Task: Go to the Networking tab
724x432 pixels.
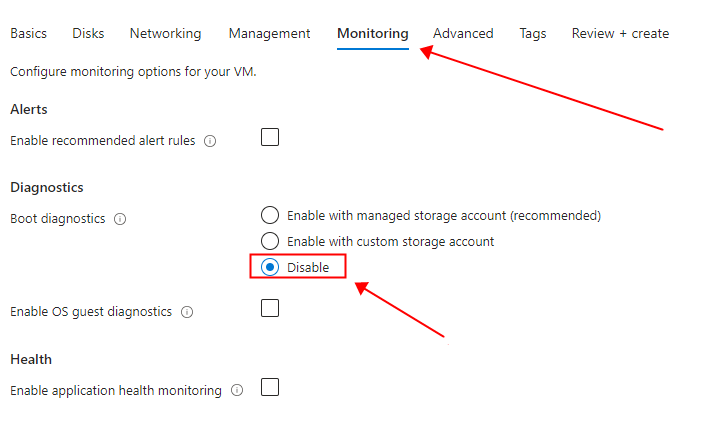Action: tap(165, 33)
